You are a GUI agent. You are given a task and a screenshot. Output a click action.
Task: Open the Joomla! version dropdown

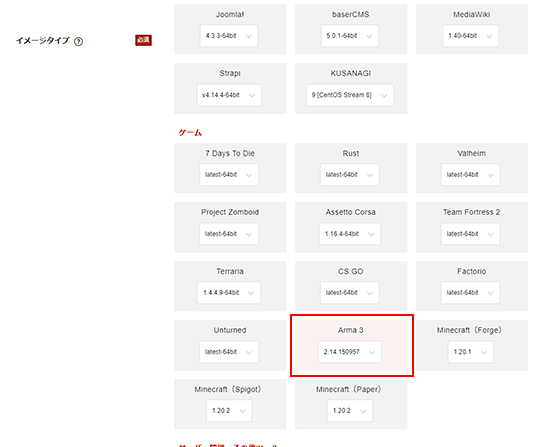point(229,36)
